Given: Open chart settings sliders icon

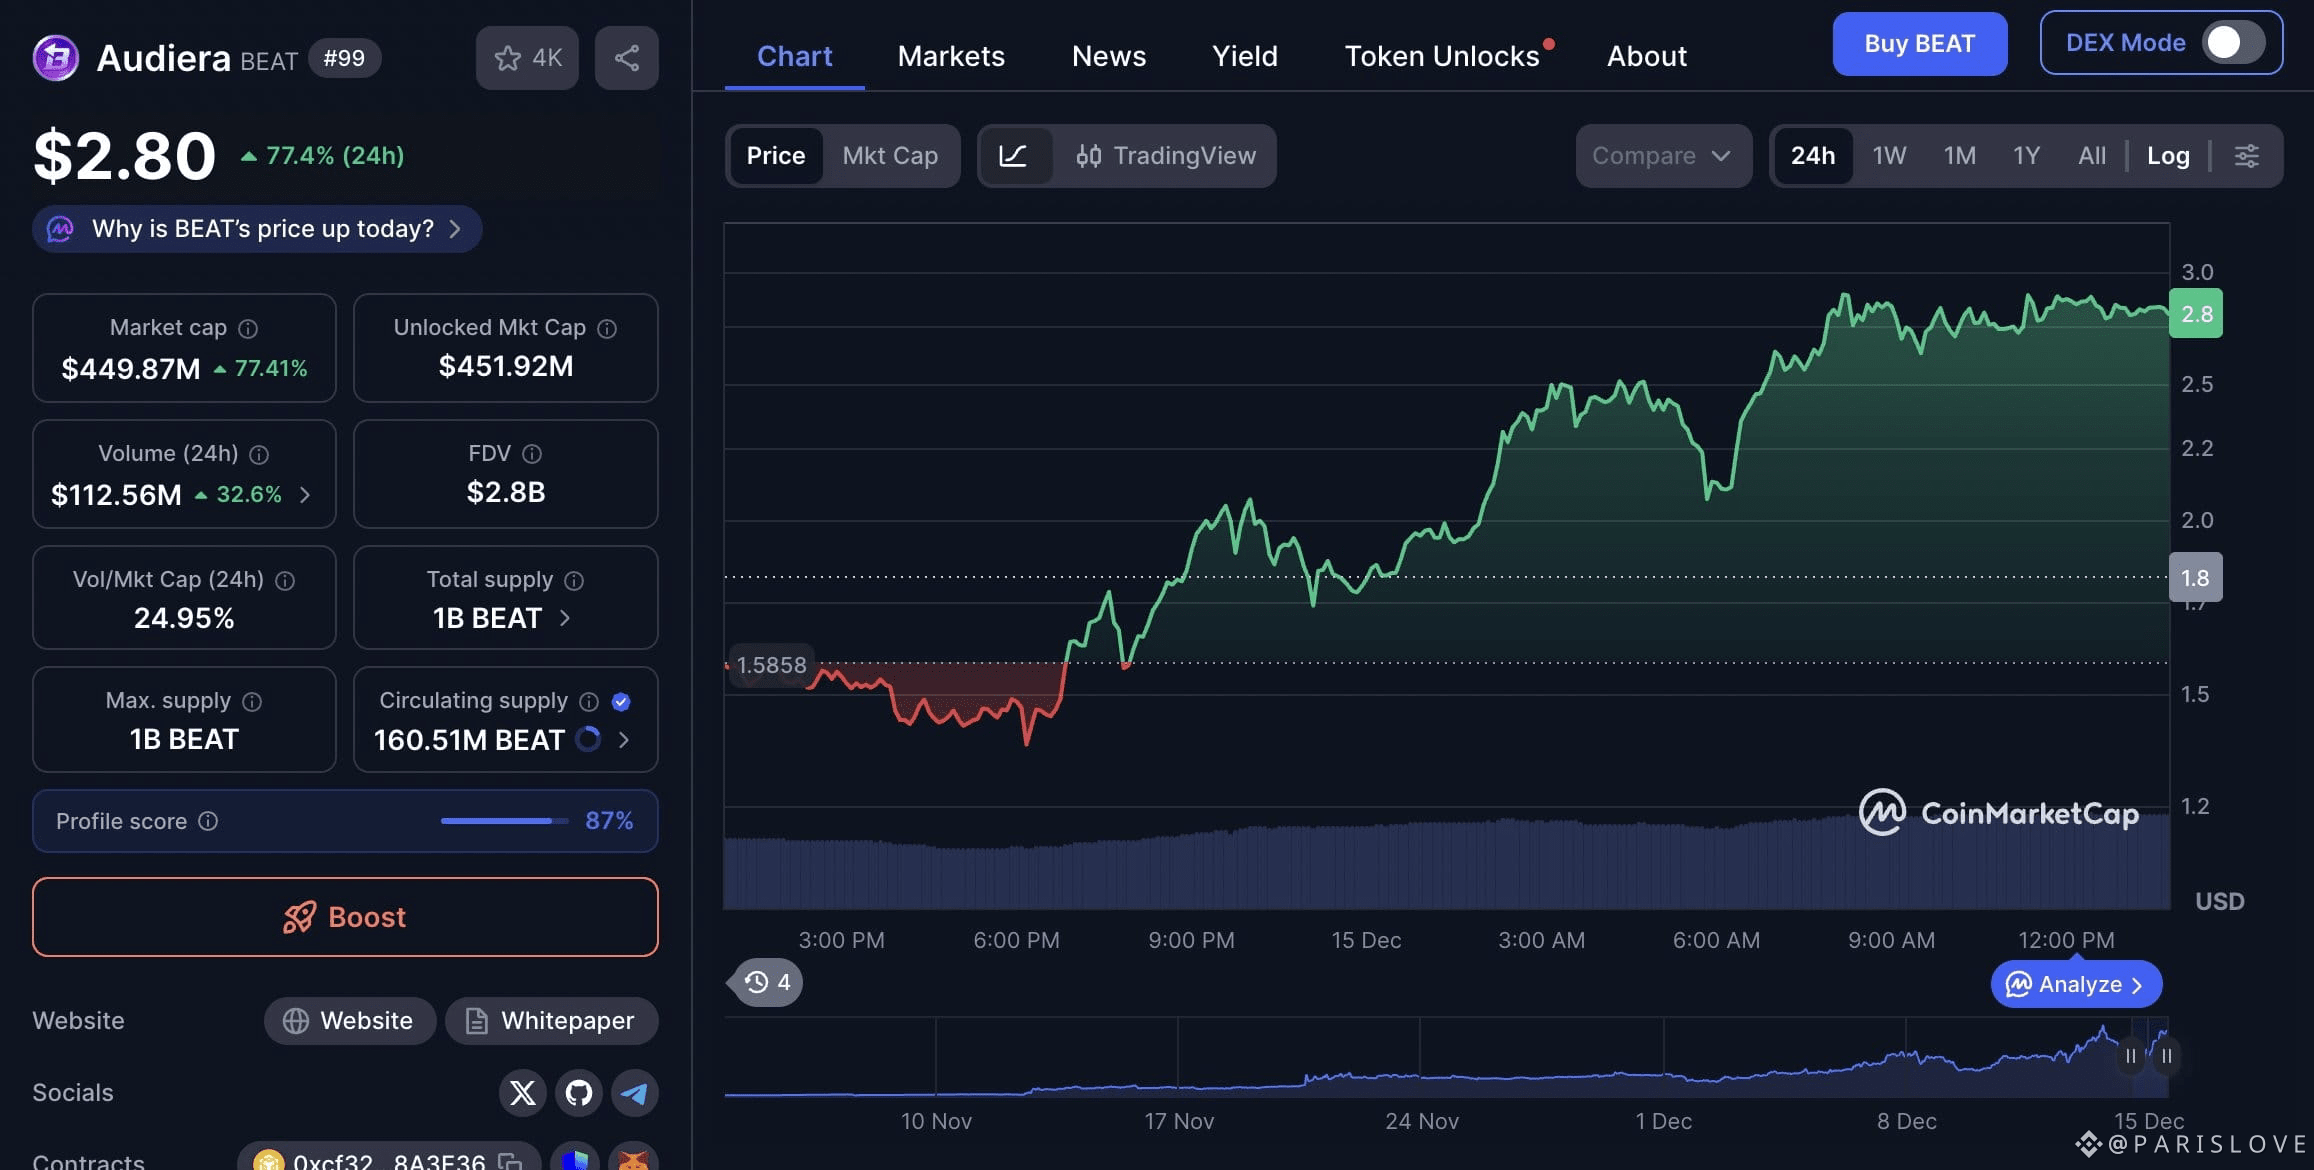Looking at the screenshot, I should point(2247,156).
